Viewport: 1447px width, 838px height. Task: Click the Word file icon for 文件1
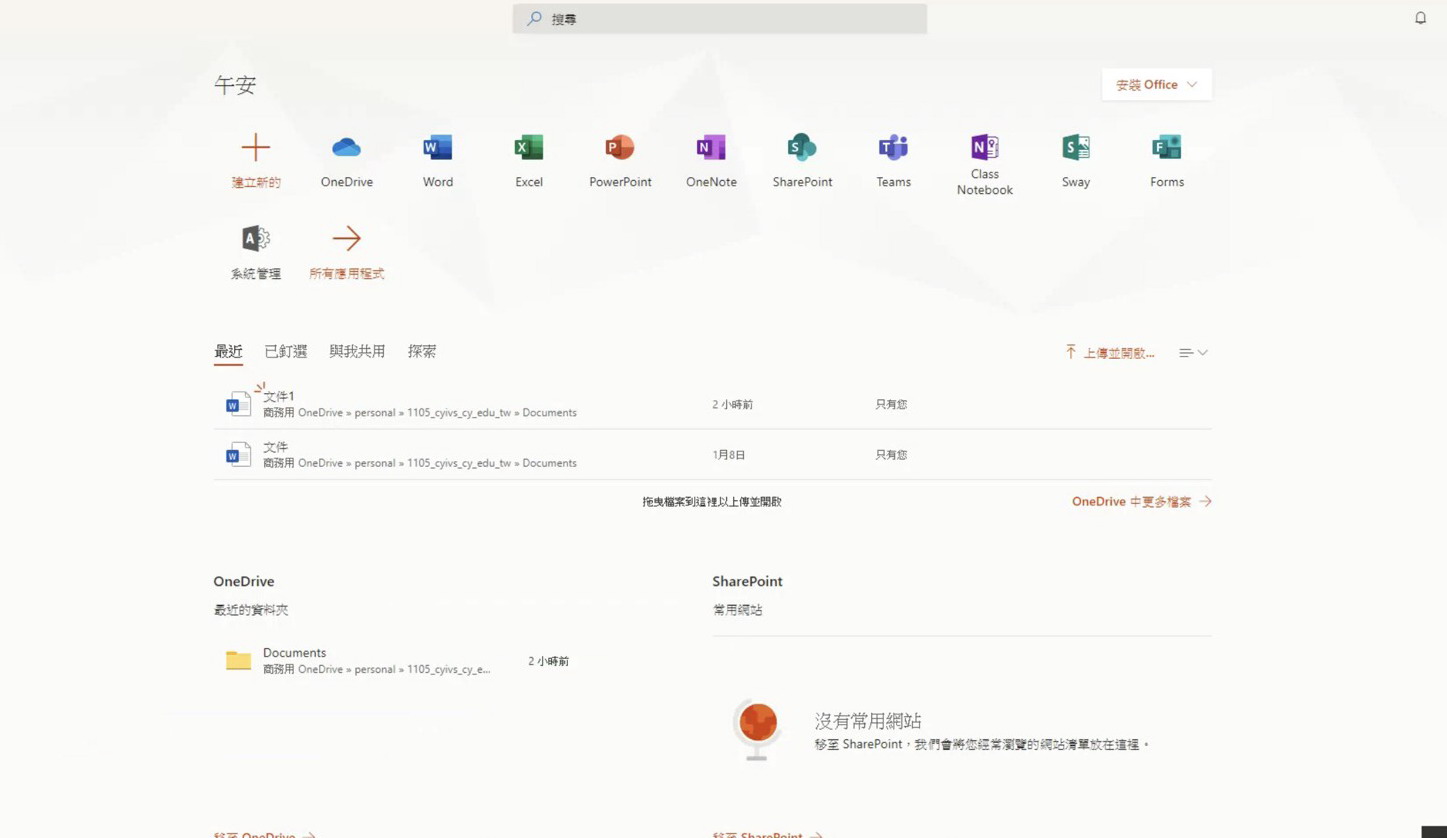tap(238, 404)
